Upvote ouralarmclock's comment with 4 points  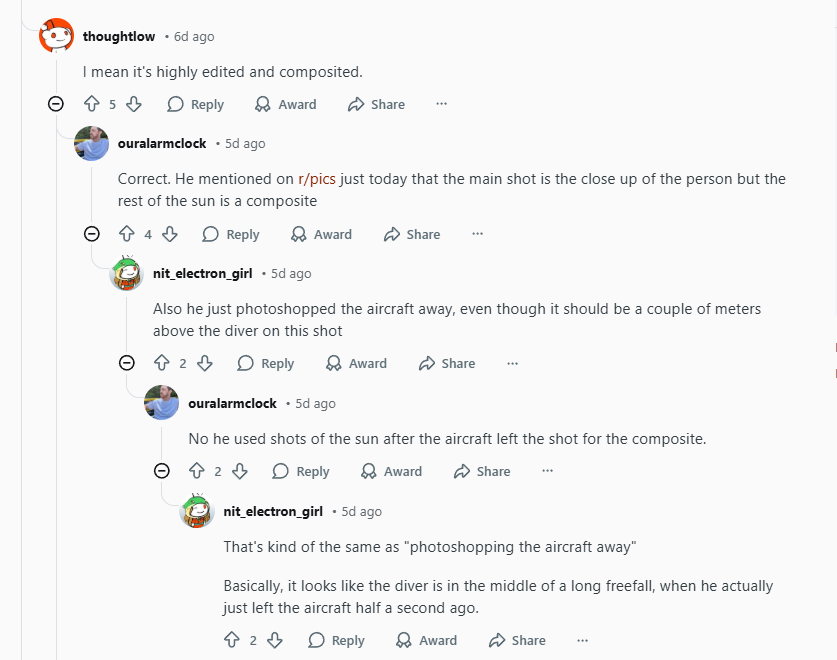point(127,234)
